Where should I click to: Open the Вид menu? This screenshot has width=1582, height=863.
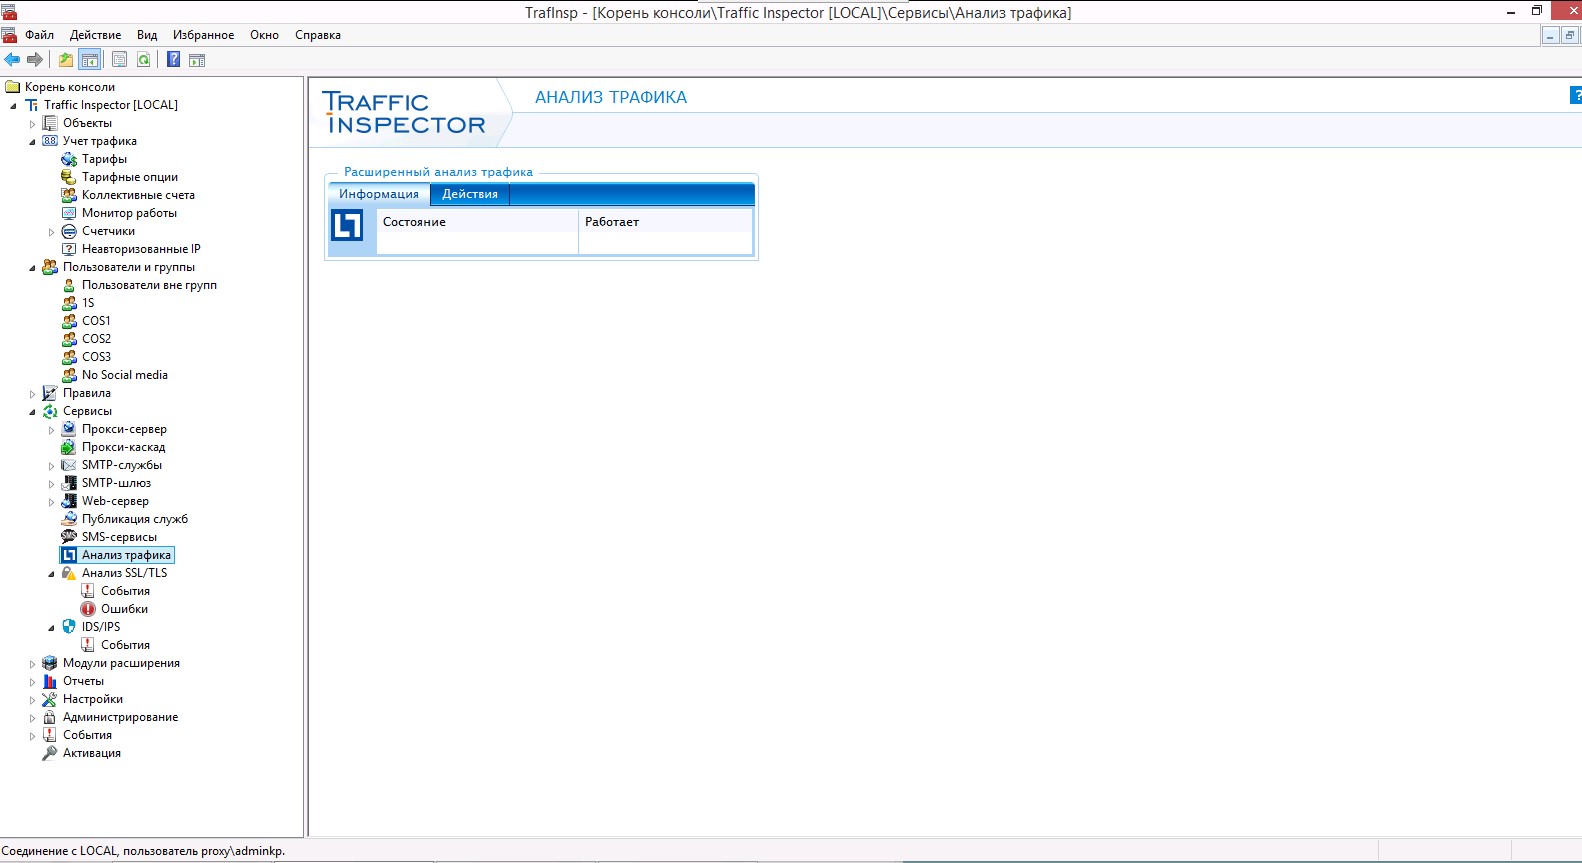point(147,35)
